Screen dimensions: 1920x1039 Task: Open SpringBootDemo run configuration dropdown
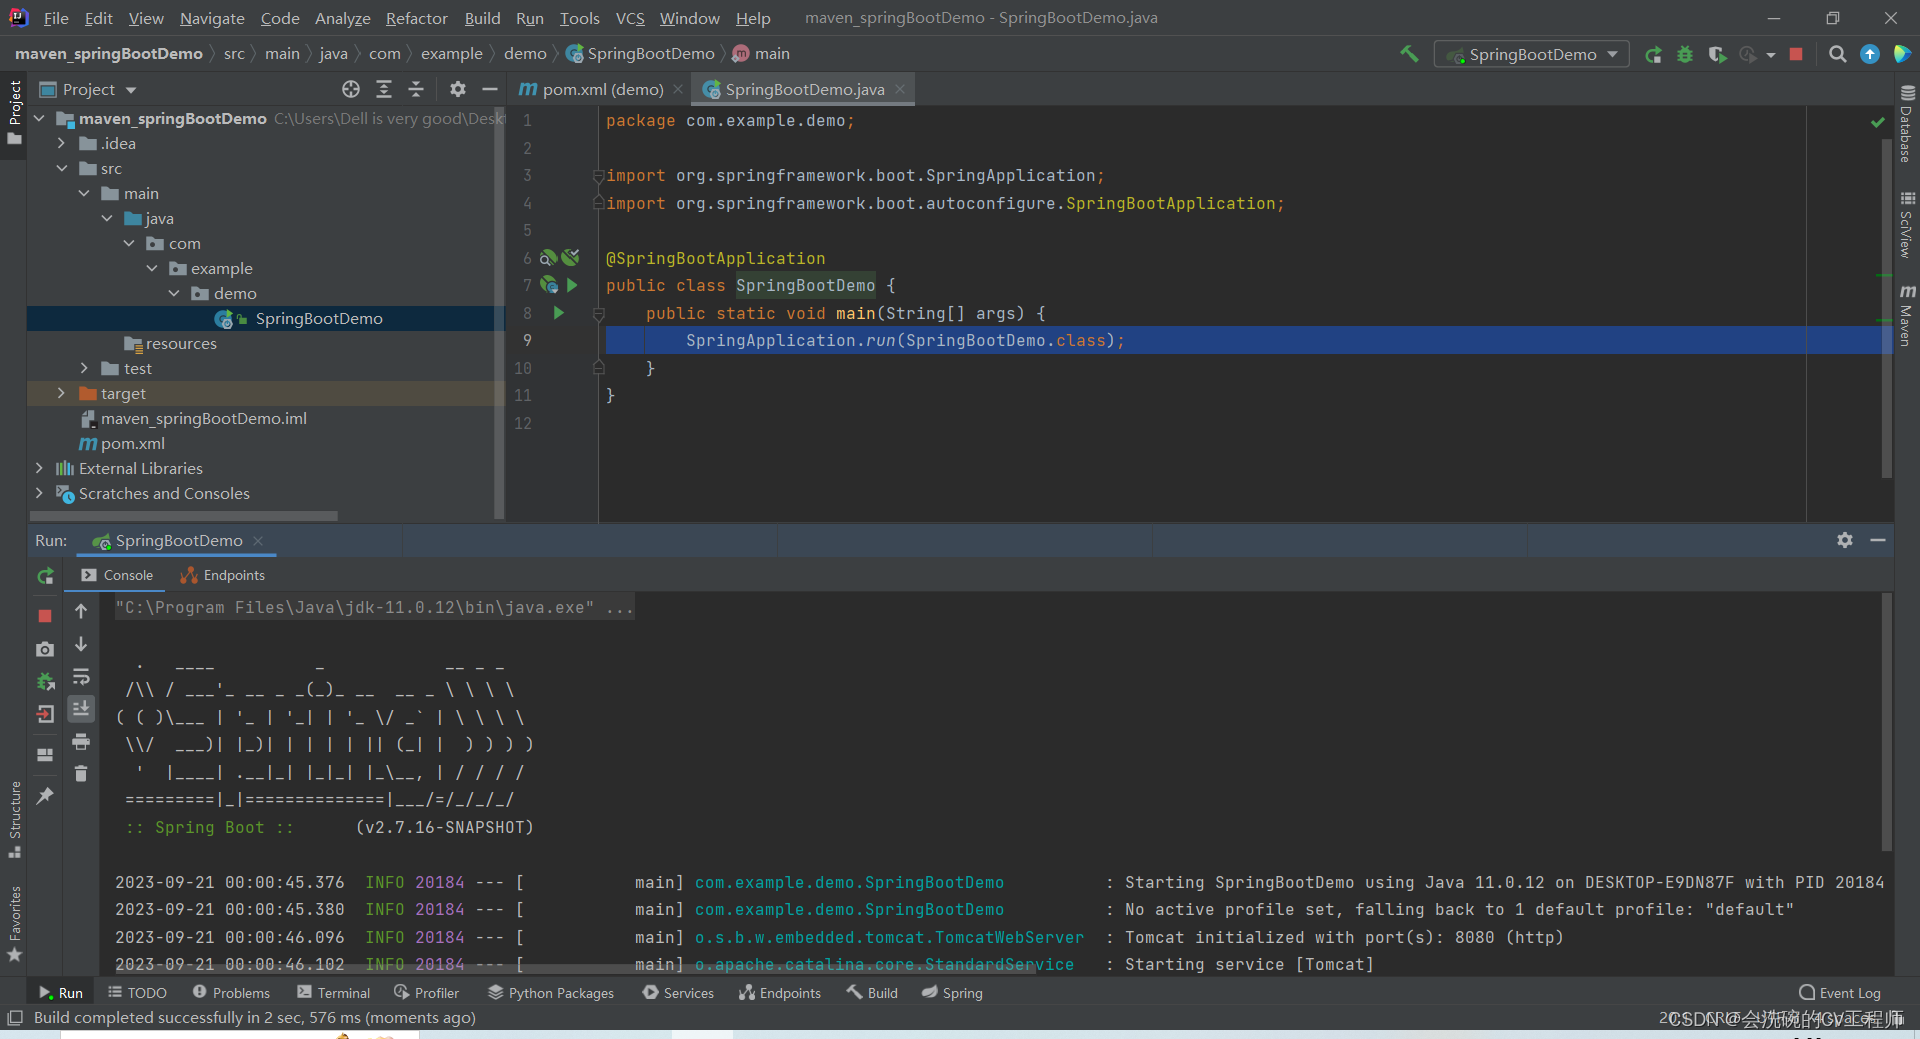1531,54
